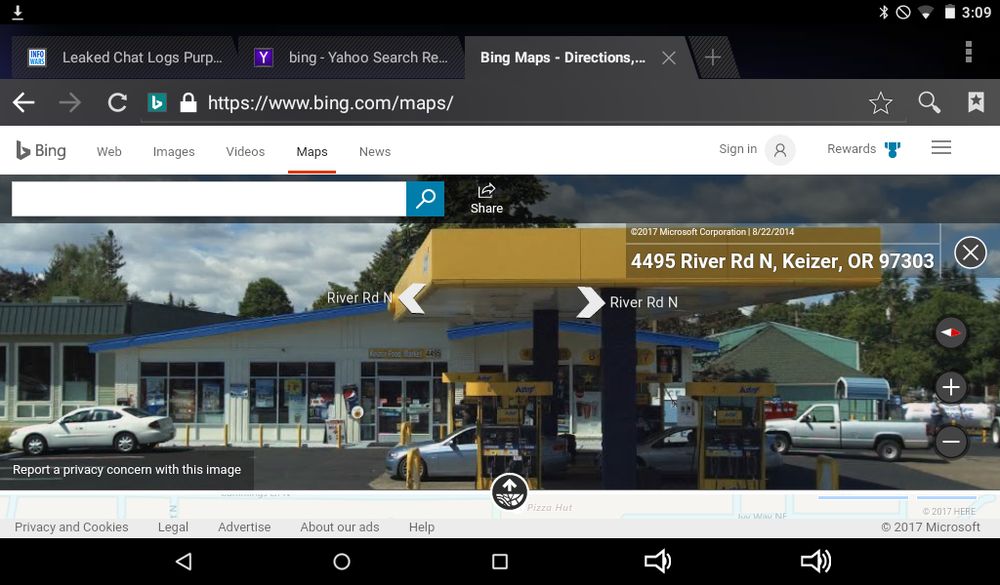Click the compass rotation control
Image resolution: width=1000 pixels, height=585 pixels.
click(950, 333)
